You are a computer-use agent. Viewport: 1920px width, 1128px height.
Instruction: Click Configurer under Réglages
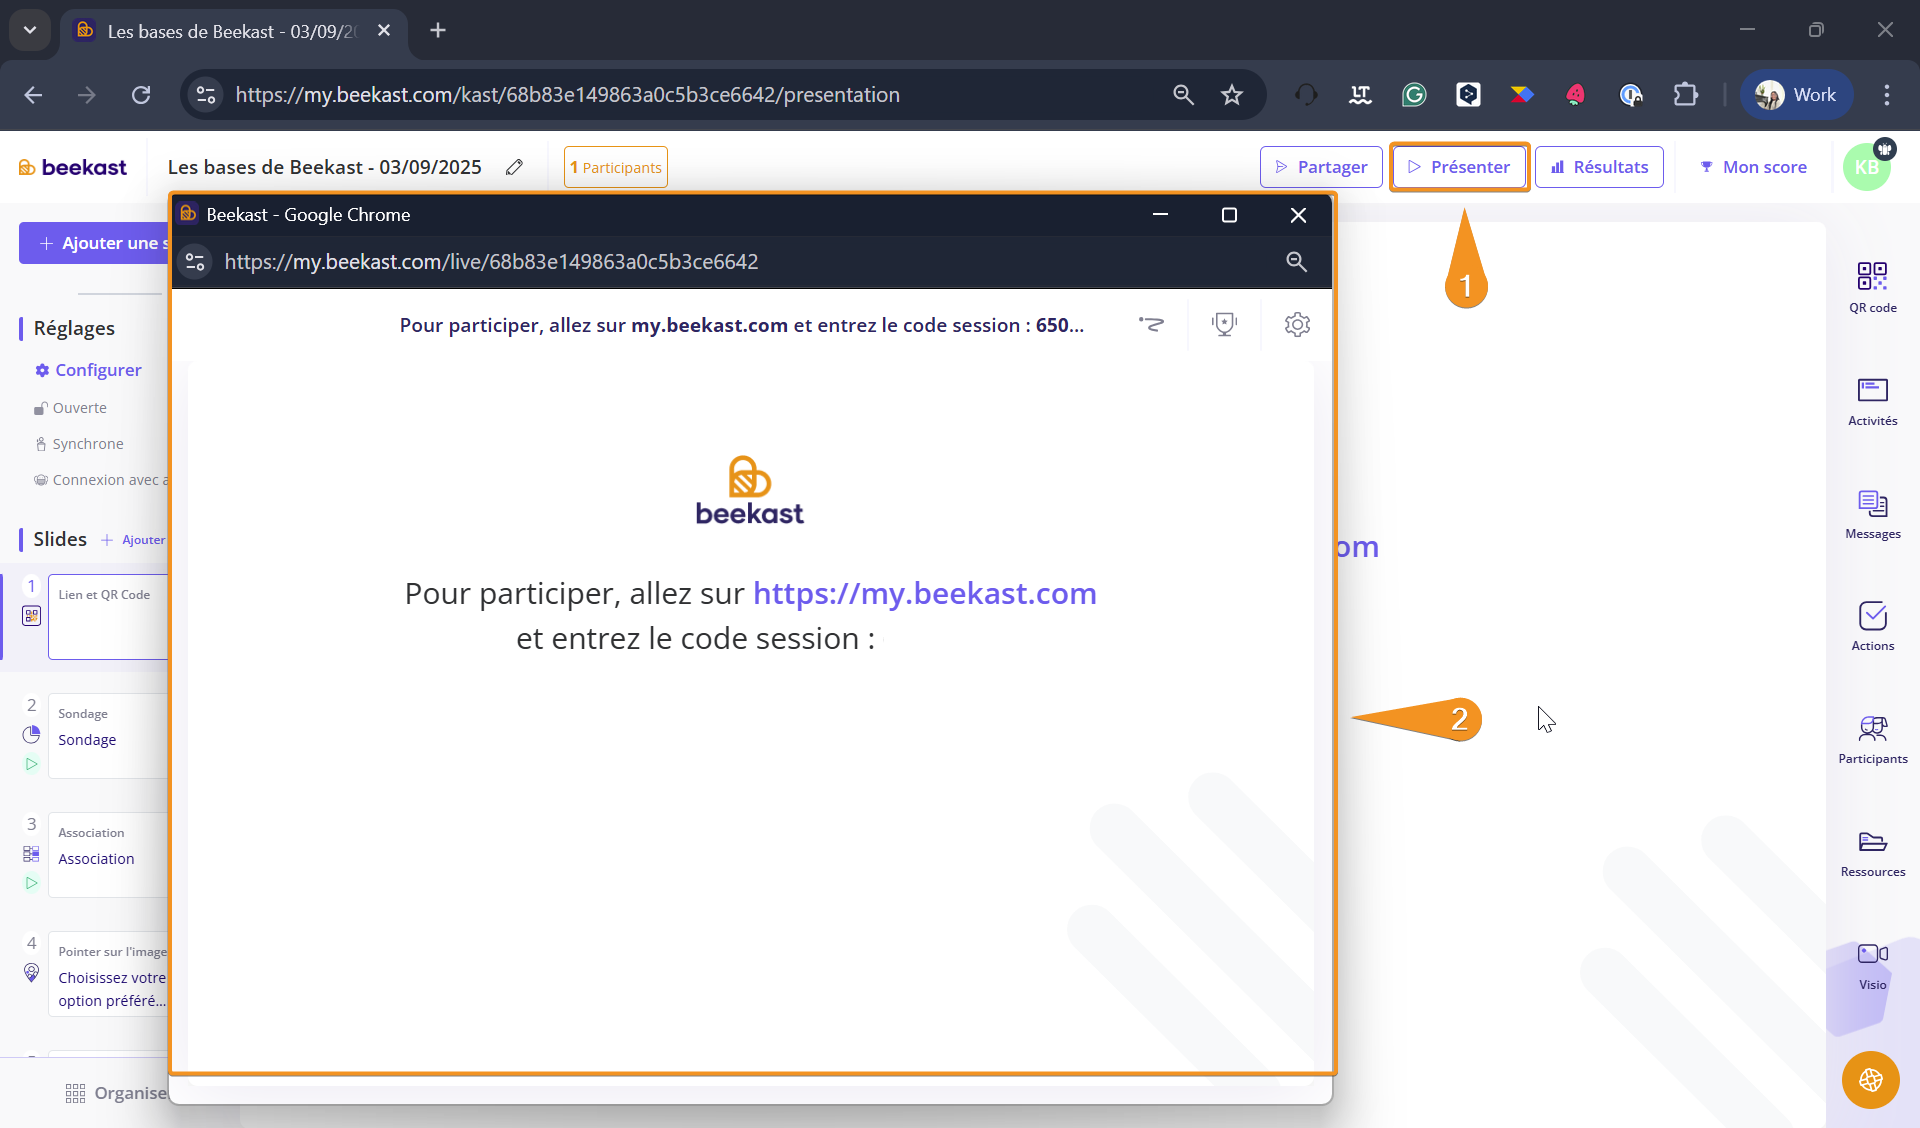tap(88, 370)
